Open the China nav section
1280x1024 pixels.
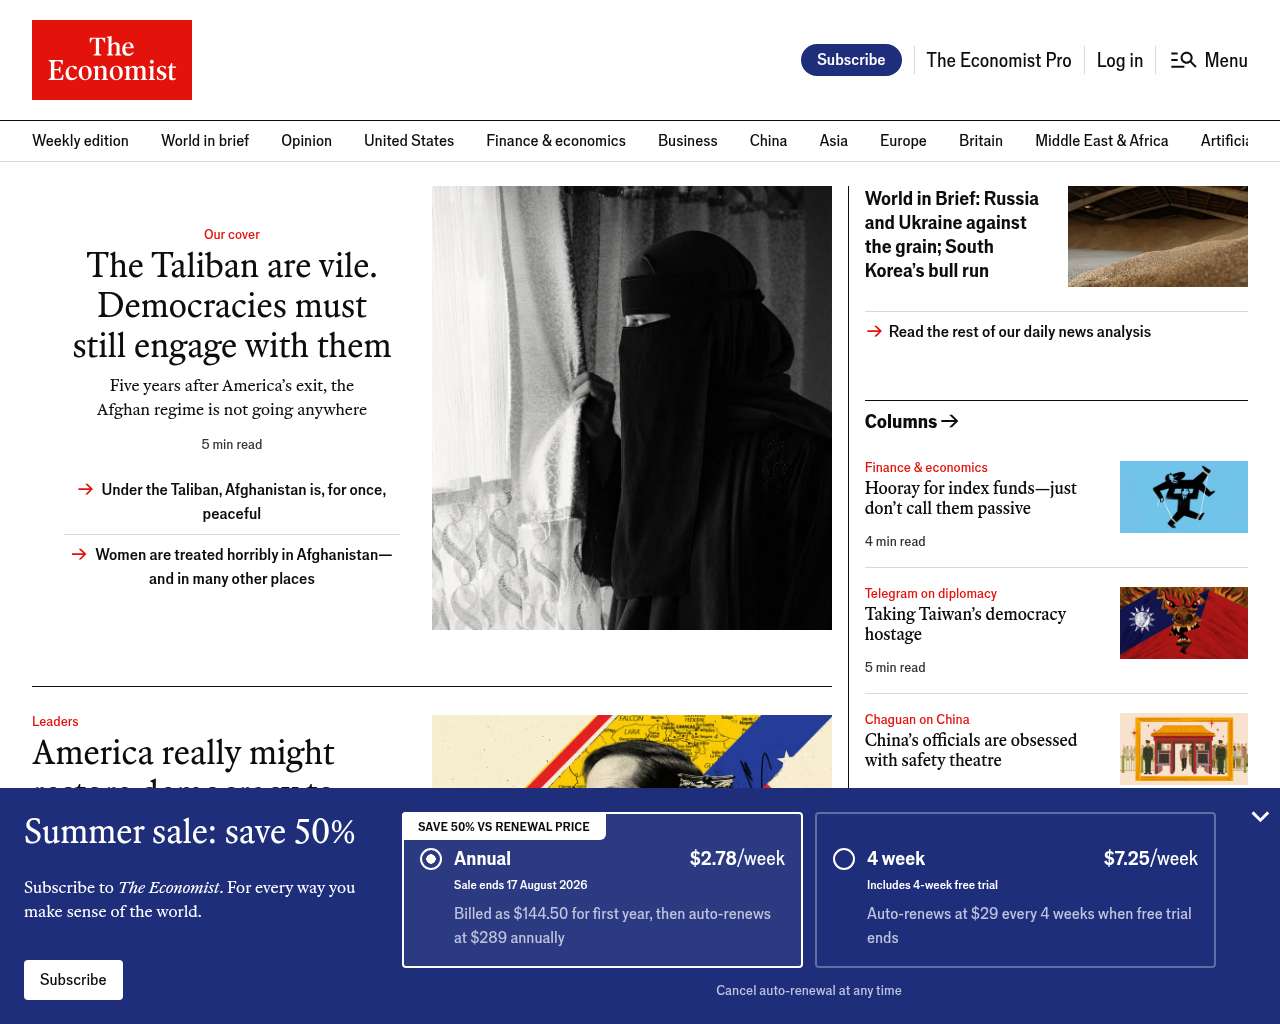[768, 141]
